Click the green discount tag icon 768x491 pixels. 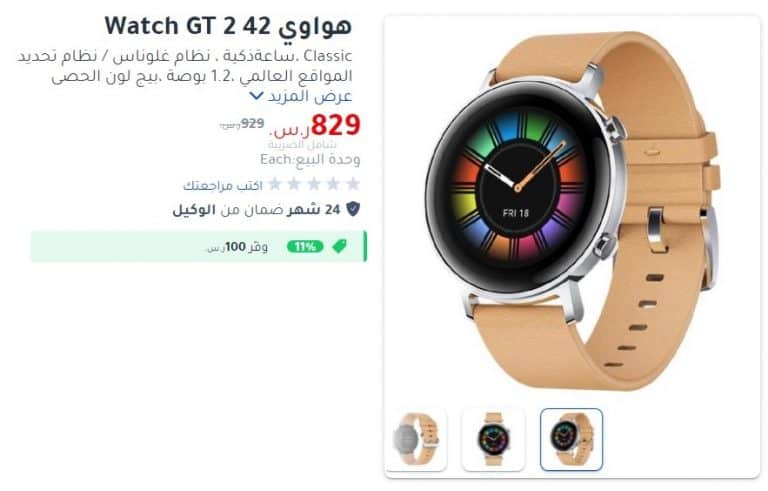pos(339,246)
